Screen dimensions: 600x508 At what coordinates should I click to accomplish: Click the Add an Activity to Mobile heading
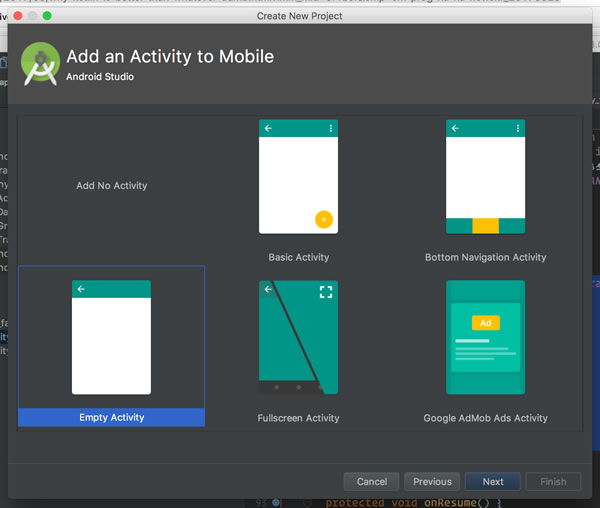point(170,57)
